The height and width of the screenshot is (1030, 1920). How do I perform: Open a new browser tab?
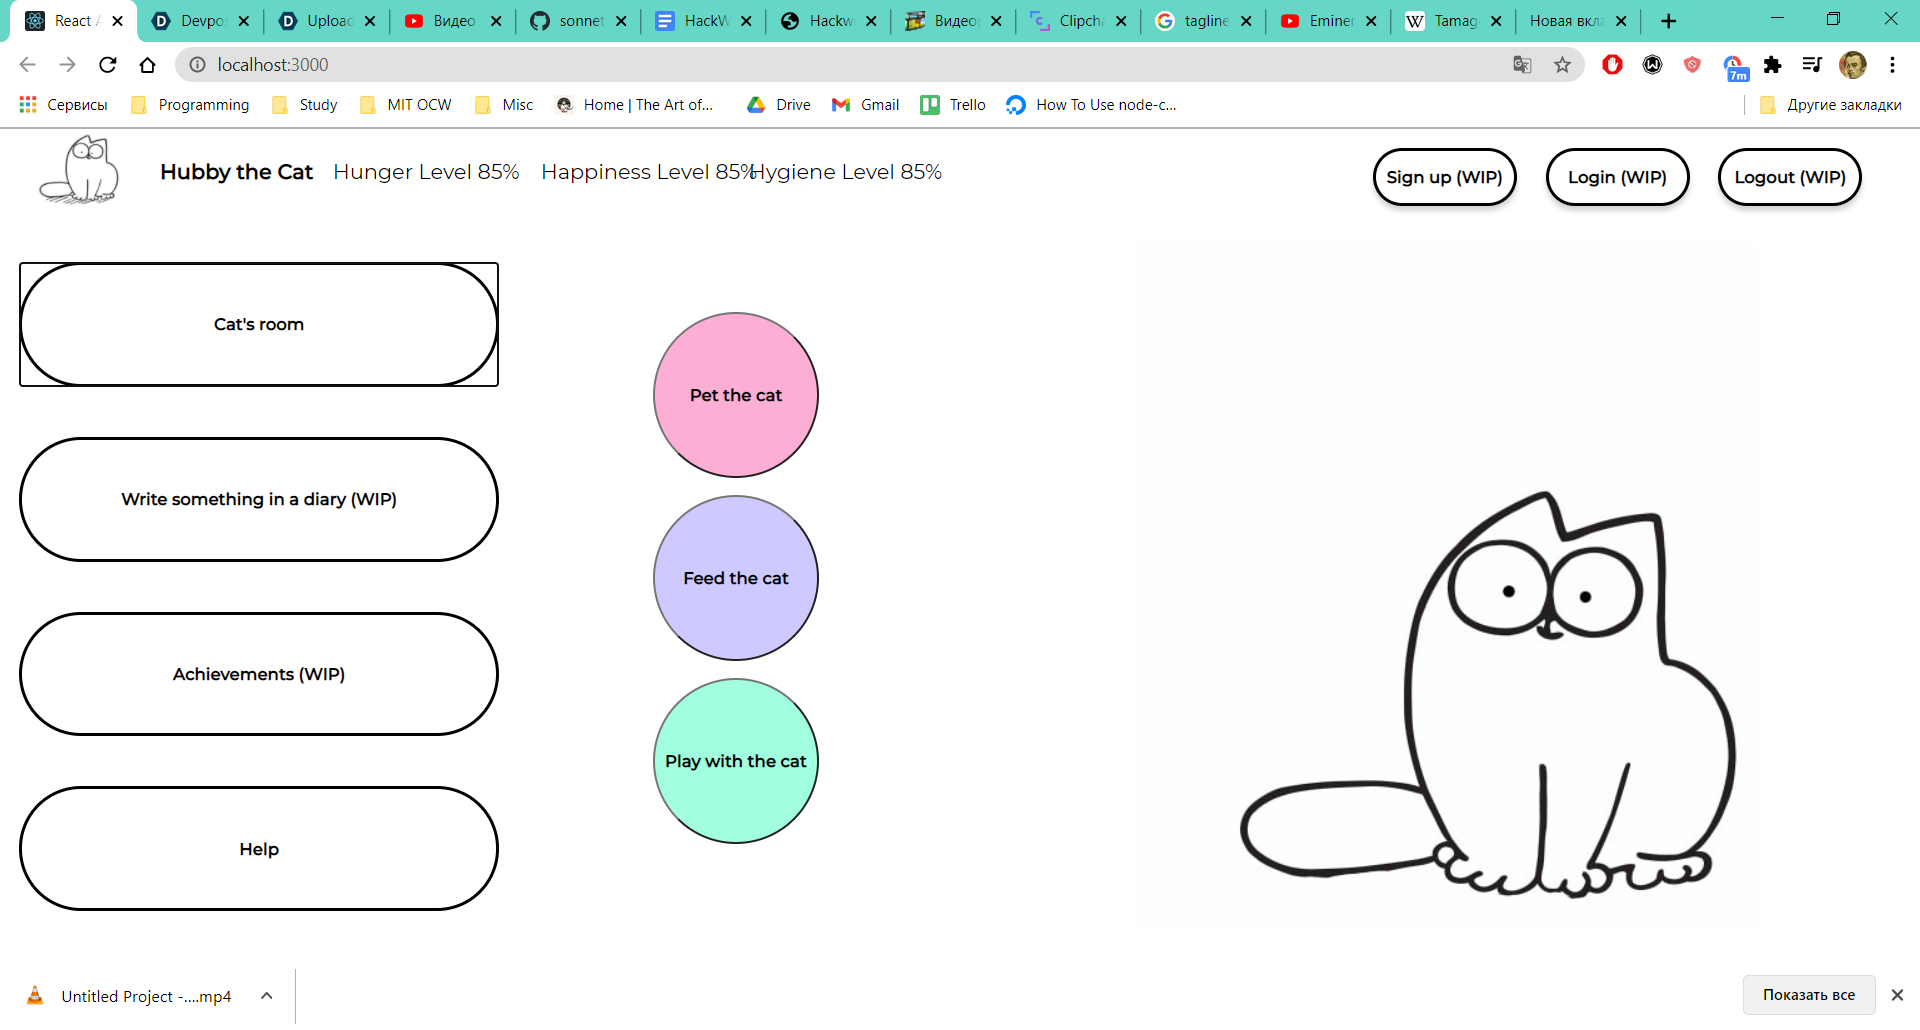[x=1668, y=21]
